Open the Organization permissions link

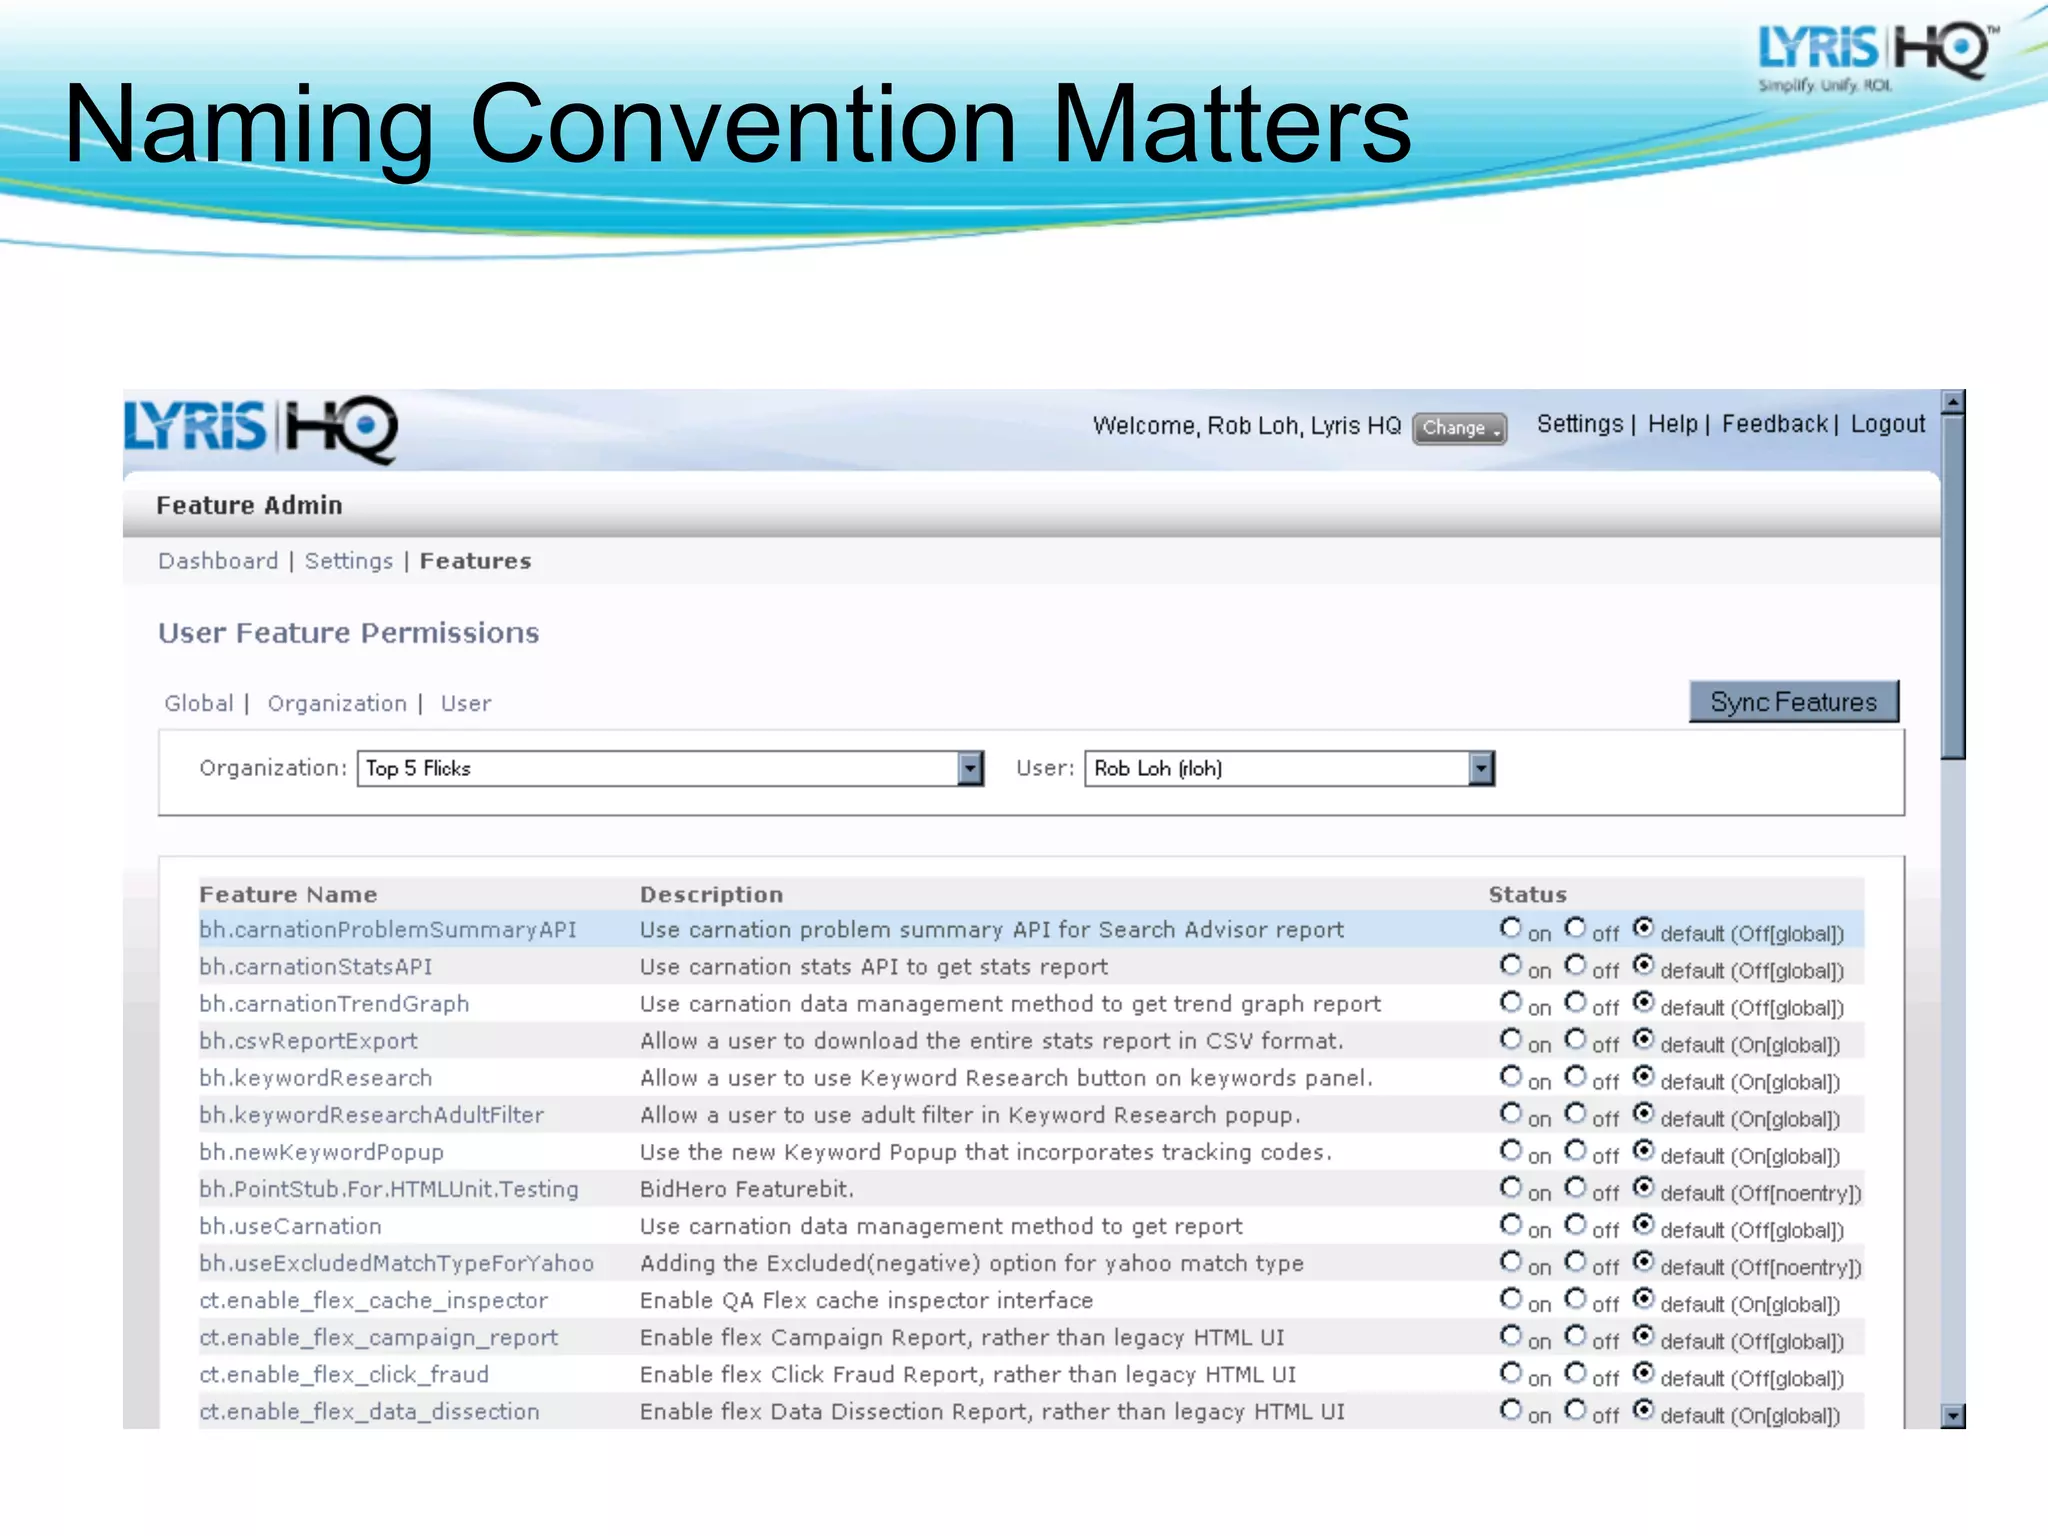(x=337, y=704)
